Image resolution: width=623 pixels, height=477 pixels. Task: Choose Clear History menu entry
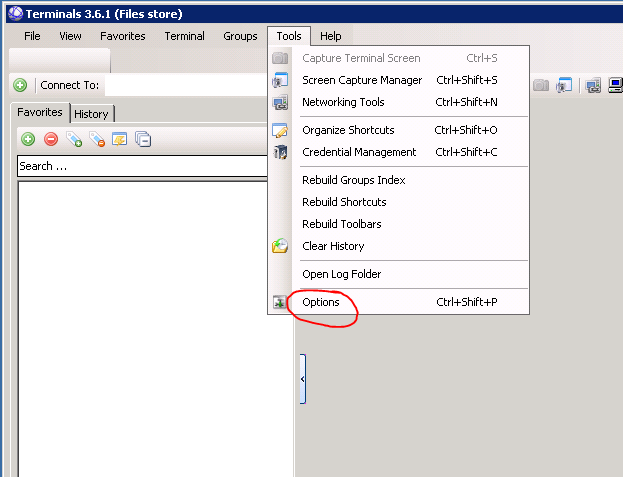(x=399, y=246)
